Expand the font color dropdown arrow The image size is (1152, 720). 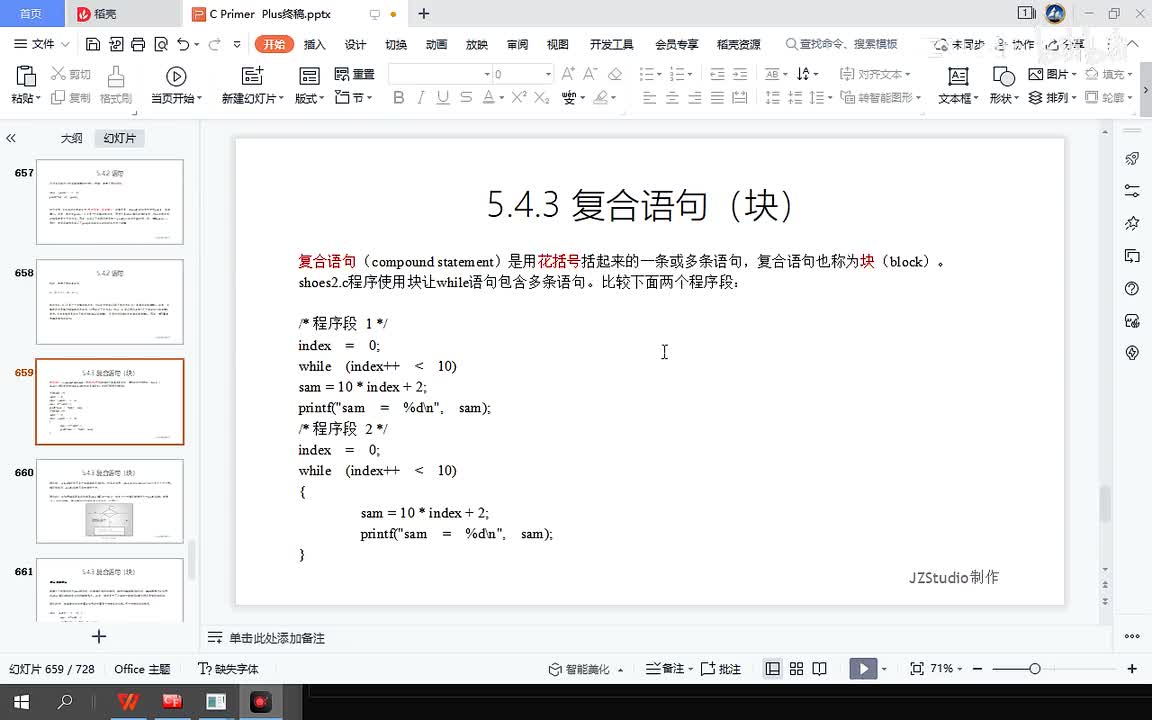click(x=502, y=98)
